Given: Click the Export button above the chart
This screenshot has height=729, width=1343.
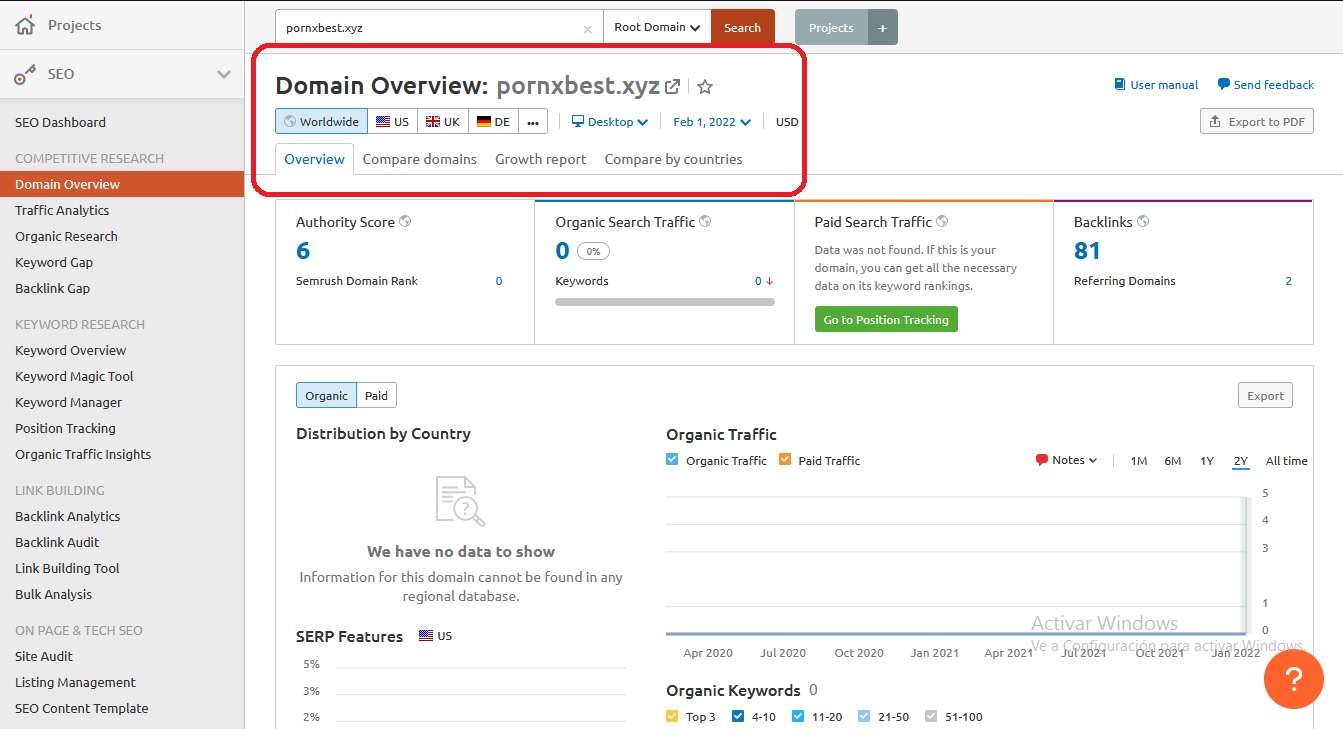Looking at the screenshot, I should click(x=1265, y=396).
